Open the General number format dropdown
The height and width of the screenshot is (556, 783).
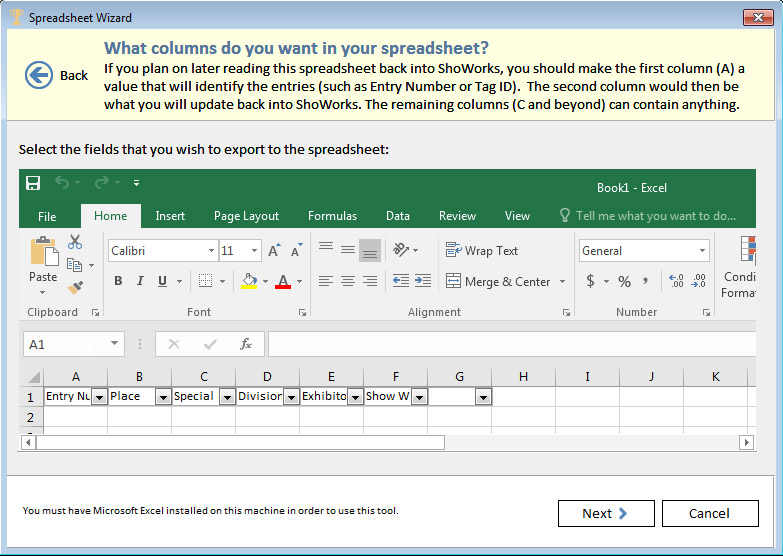(x=703, y=251)
